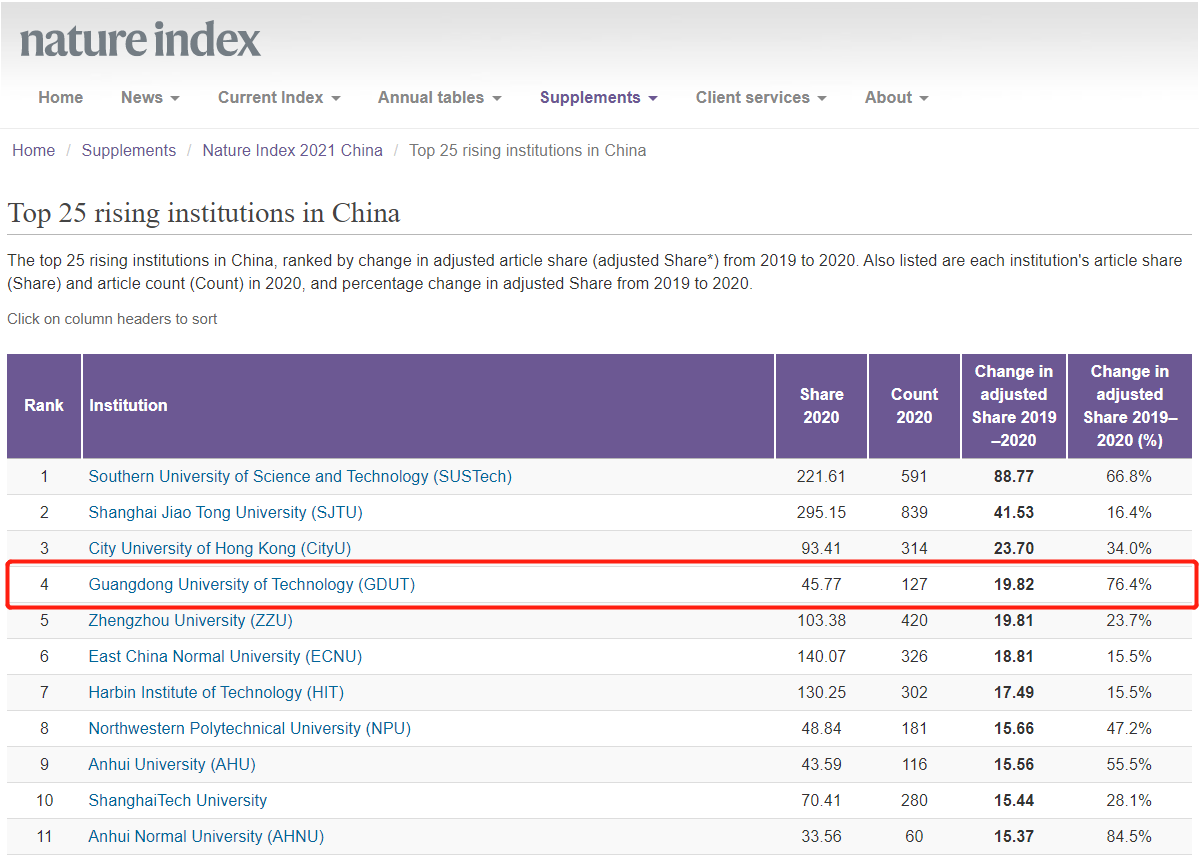
Task: Sort by Share 2020 column
Action: (821, 406)
